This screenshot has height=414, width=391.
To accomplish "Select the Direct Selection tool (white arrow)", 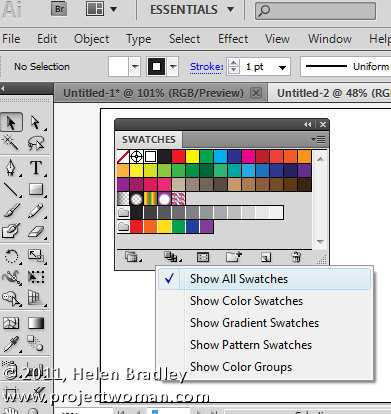I will click(x=35, y=122).
